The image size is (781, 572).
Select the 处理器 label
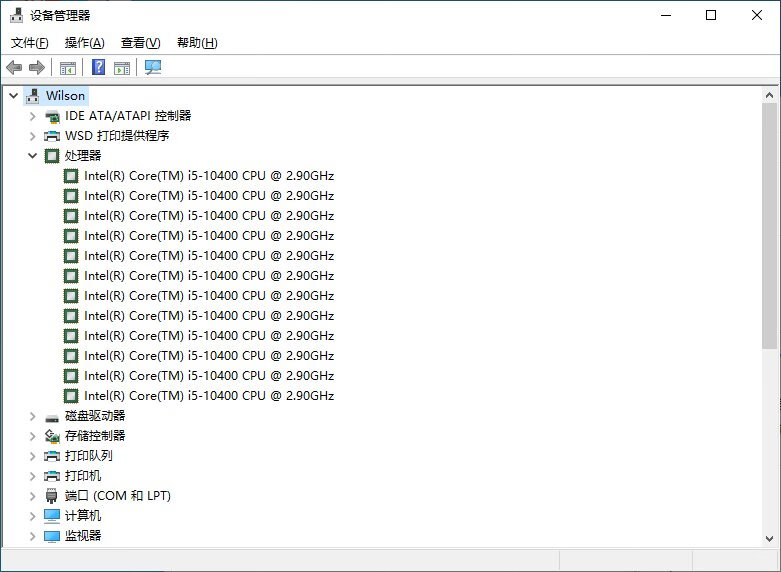click(x=83, y=155)
